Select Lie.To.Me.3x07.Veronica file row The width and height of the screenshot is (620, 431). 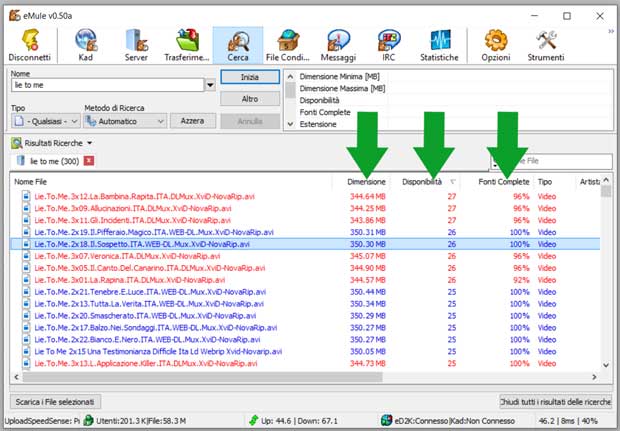click(304, 256)
